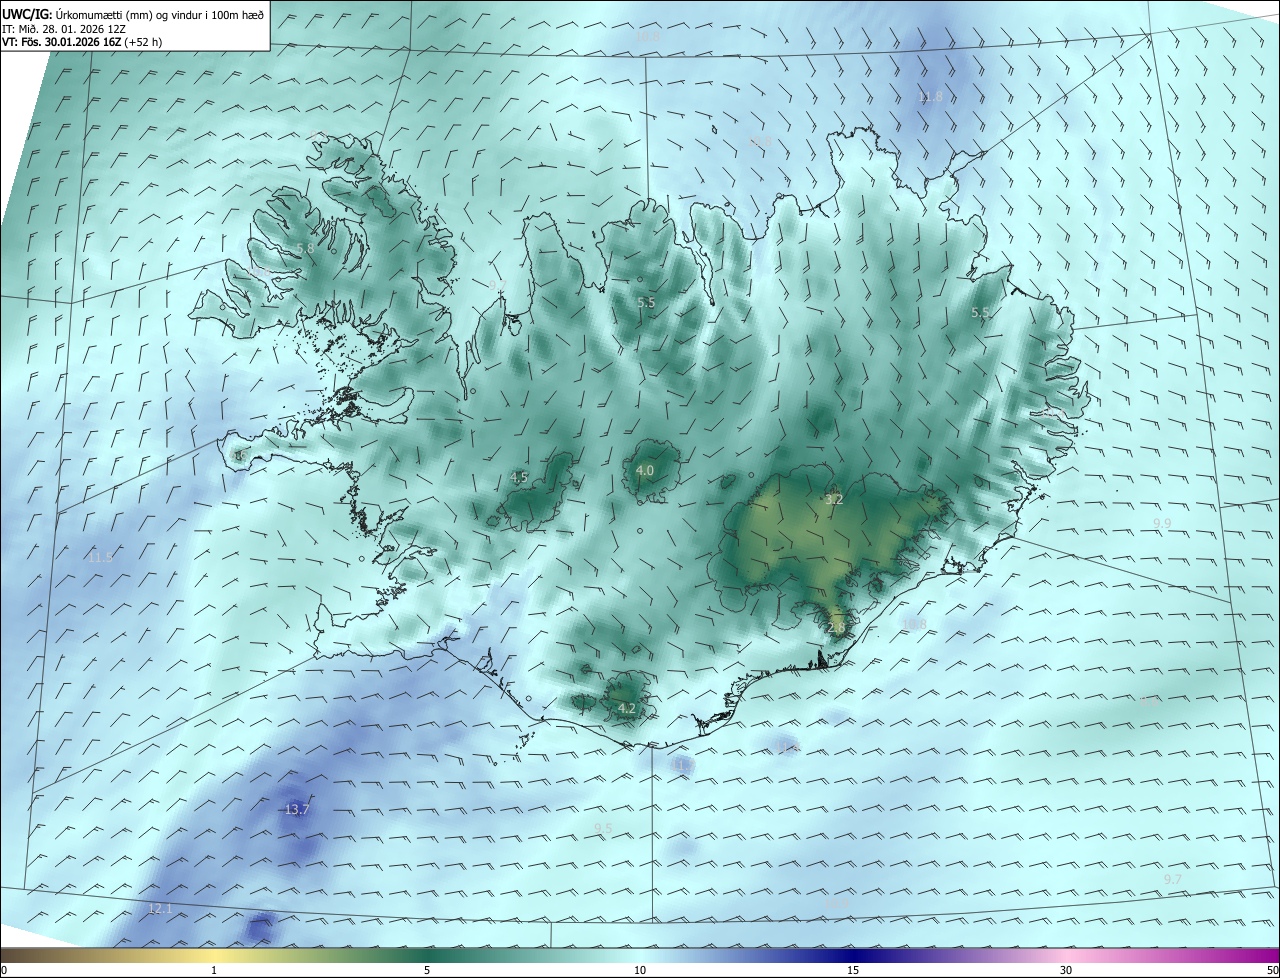Click the "VT: Fös. 30.01.2026 16Z (+52 h)" line
The image size is (1280, 978).
tap(82, 42)
